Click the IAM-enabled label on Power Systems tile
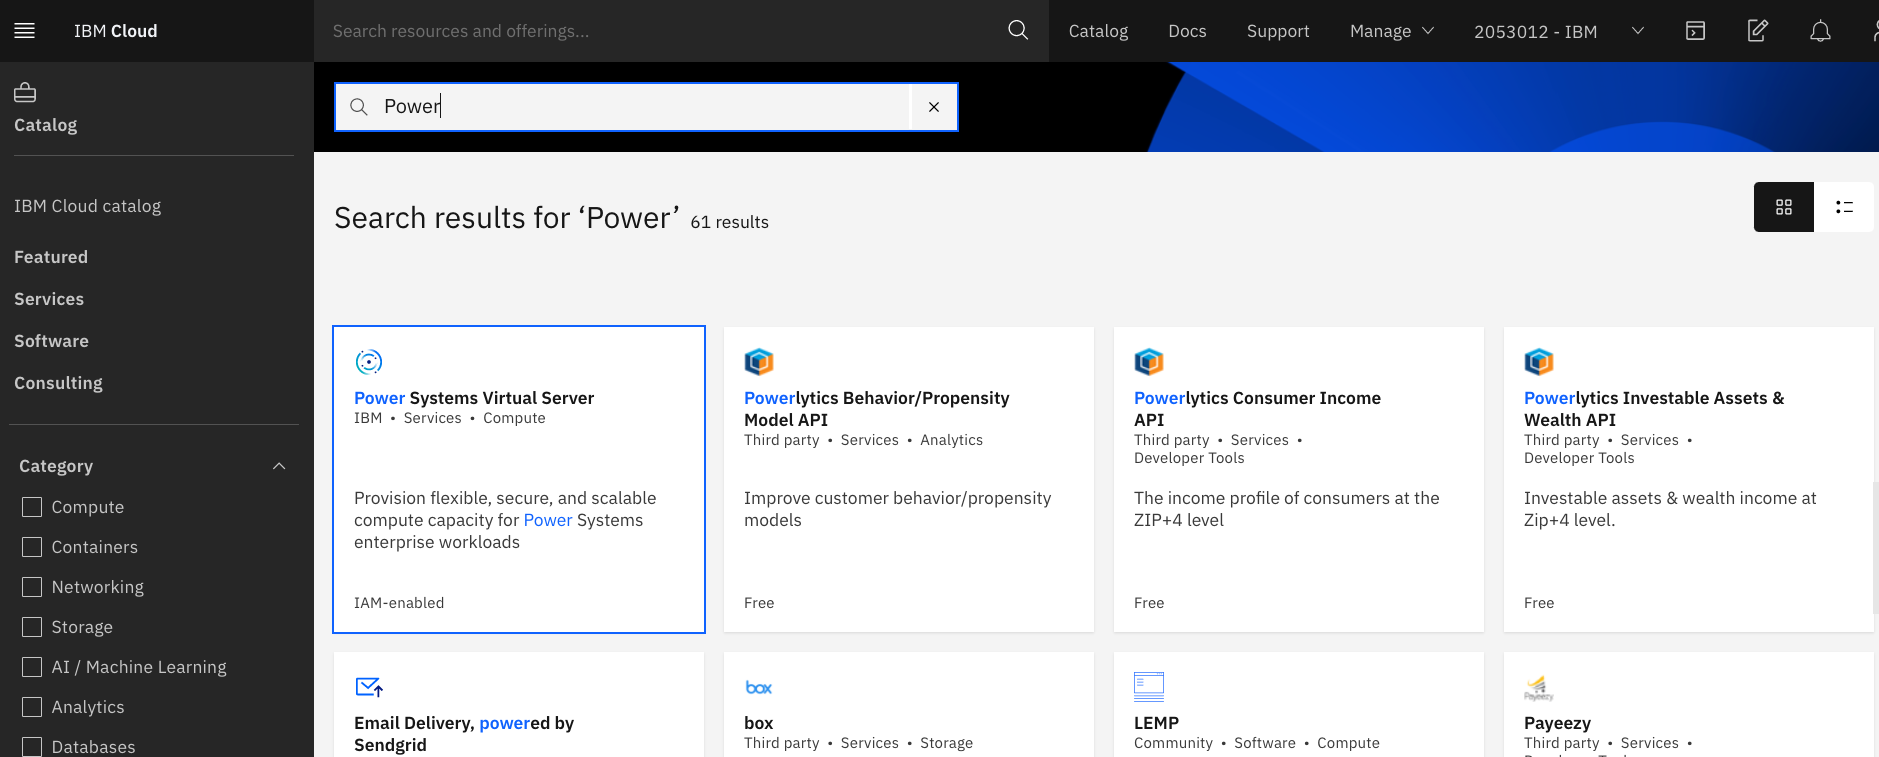The width and height of the screenshot is (1879, 757). pos(399,603)
